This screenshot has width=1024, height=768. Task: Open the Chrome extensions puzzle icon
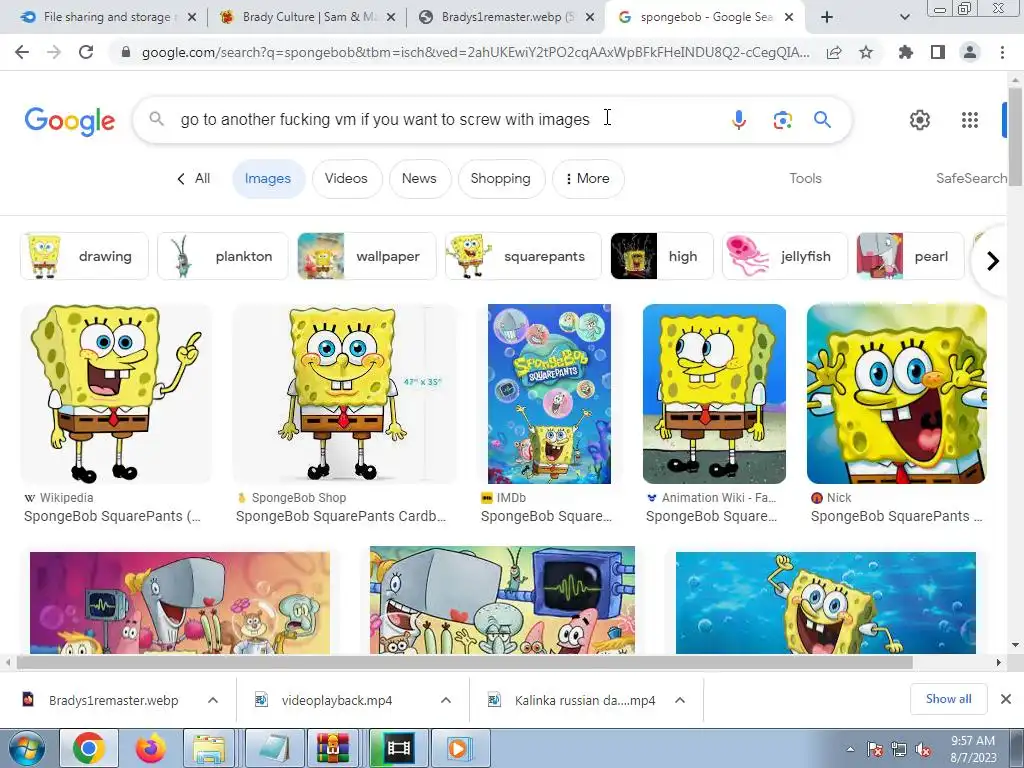click(x=906, y=52)
